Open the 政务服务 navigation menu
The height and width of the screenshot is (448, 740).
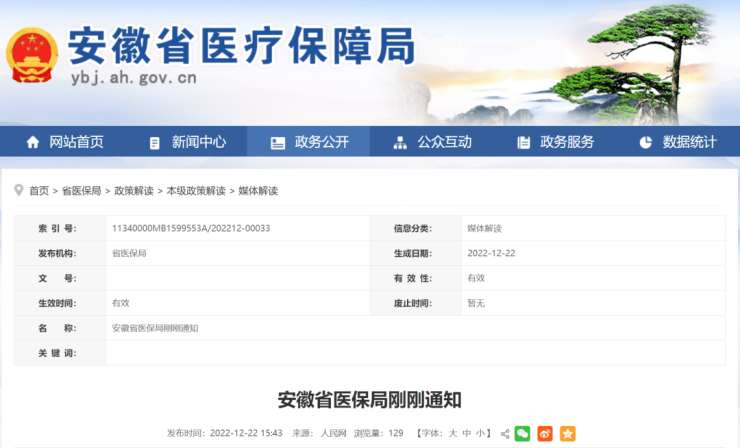click(x=555, y=142)
